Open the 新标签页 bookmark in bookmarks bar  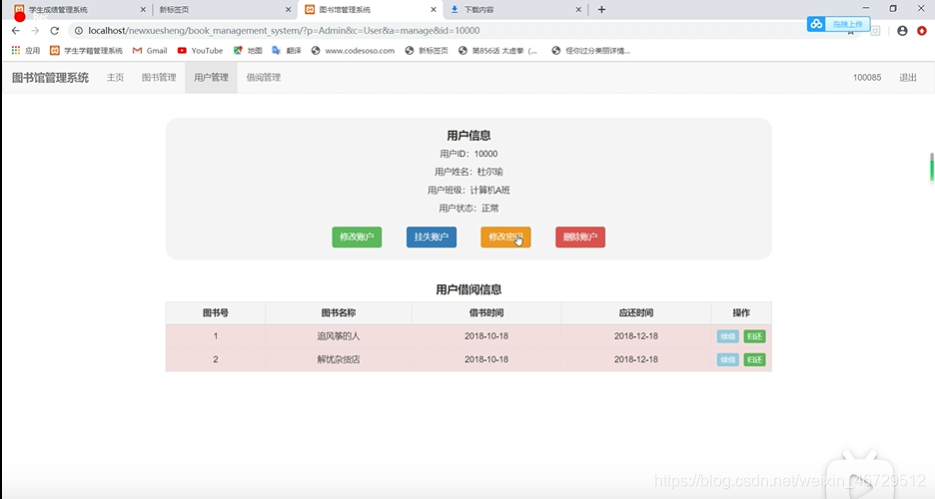tap(426, 51)
